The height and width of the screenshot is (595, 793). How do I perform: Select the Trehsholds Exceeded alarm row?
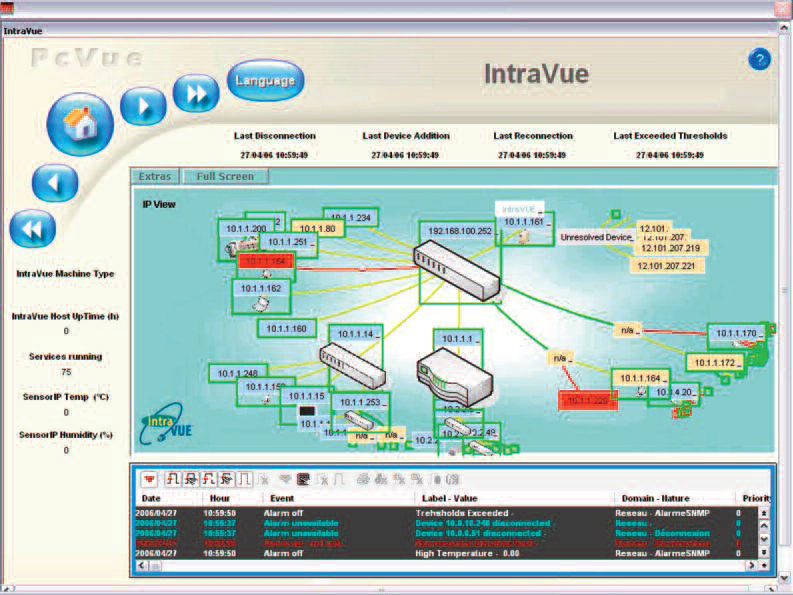pos(448,512)
